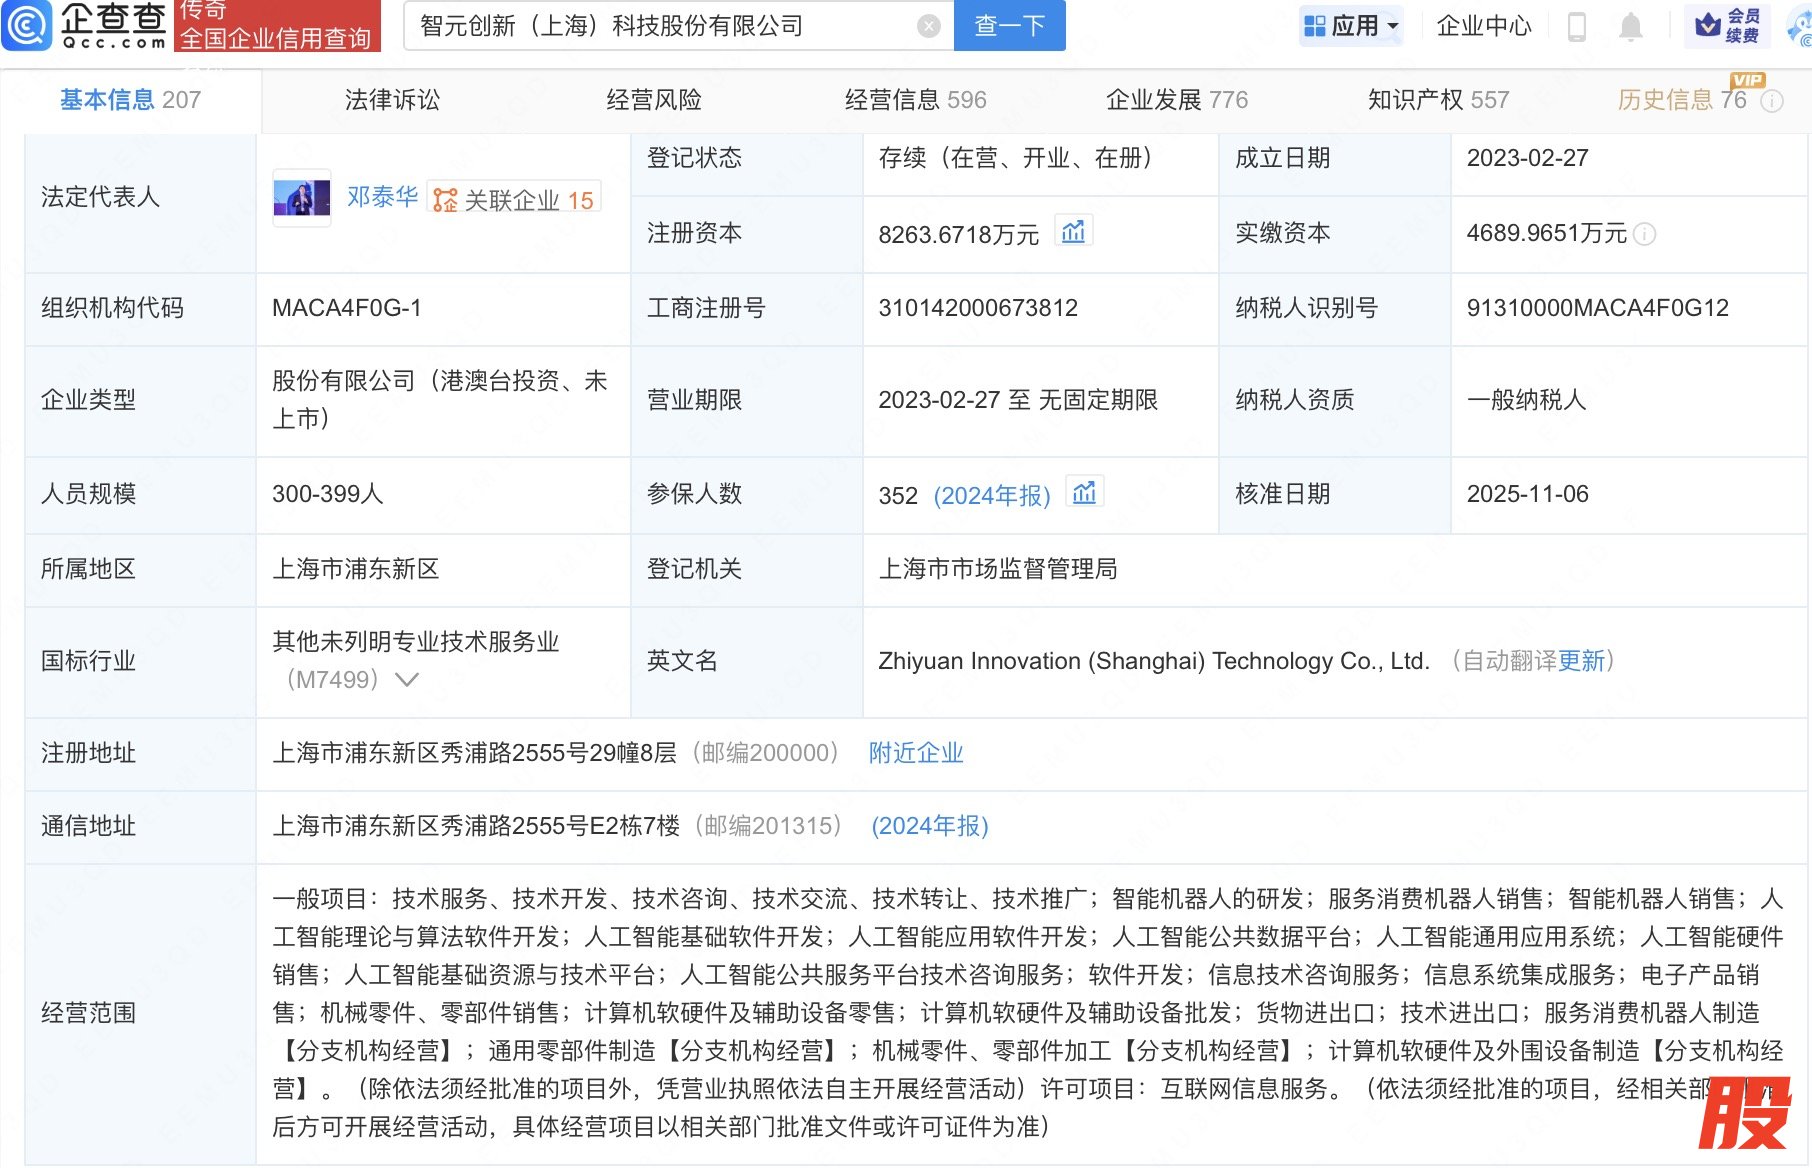1812x1168 pixels.
Task: Expand the 国标行业 M7499 chevron
Action: click(x=406, y=680)
